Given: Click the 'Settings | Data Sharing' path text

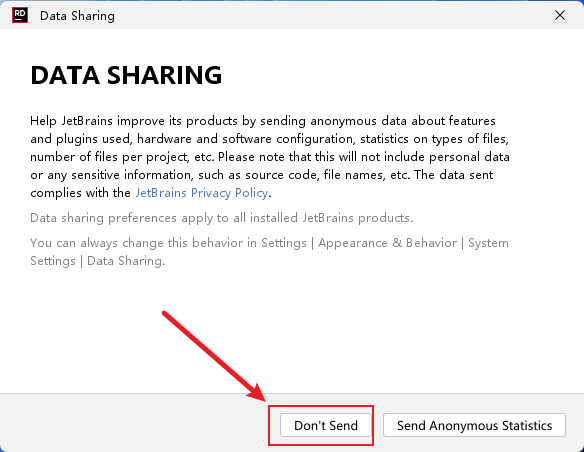Looking at the screenshot, I should click(x=97, y=261).
